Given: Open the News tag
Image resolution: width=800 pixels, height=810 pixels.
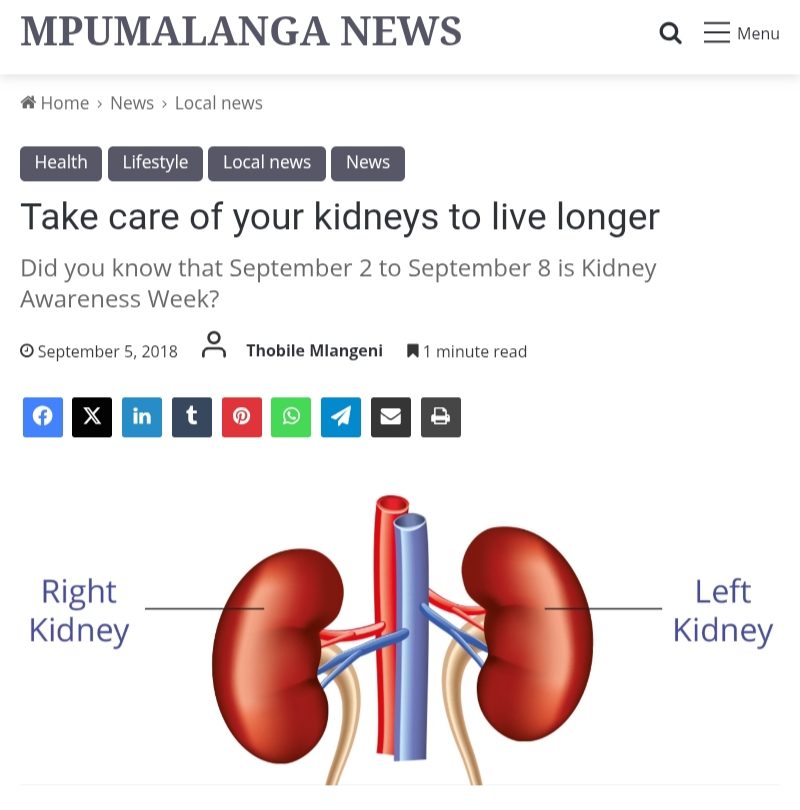Looking at the screenshot, I should point(368,162).
